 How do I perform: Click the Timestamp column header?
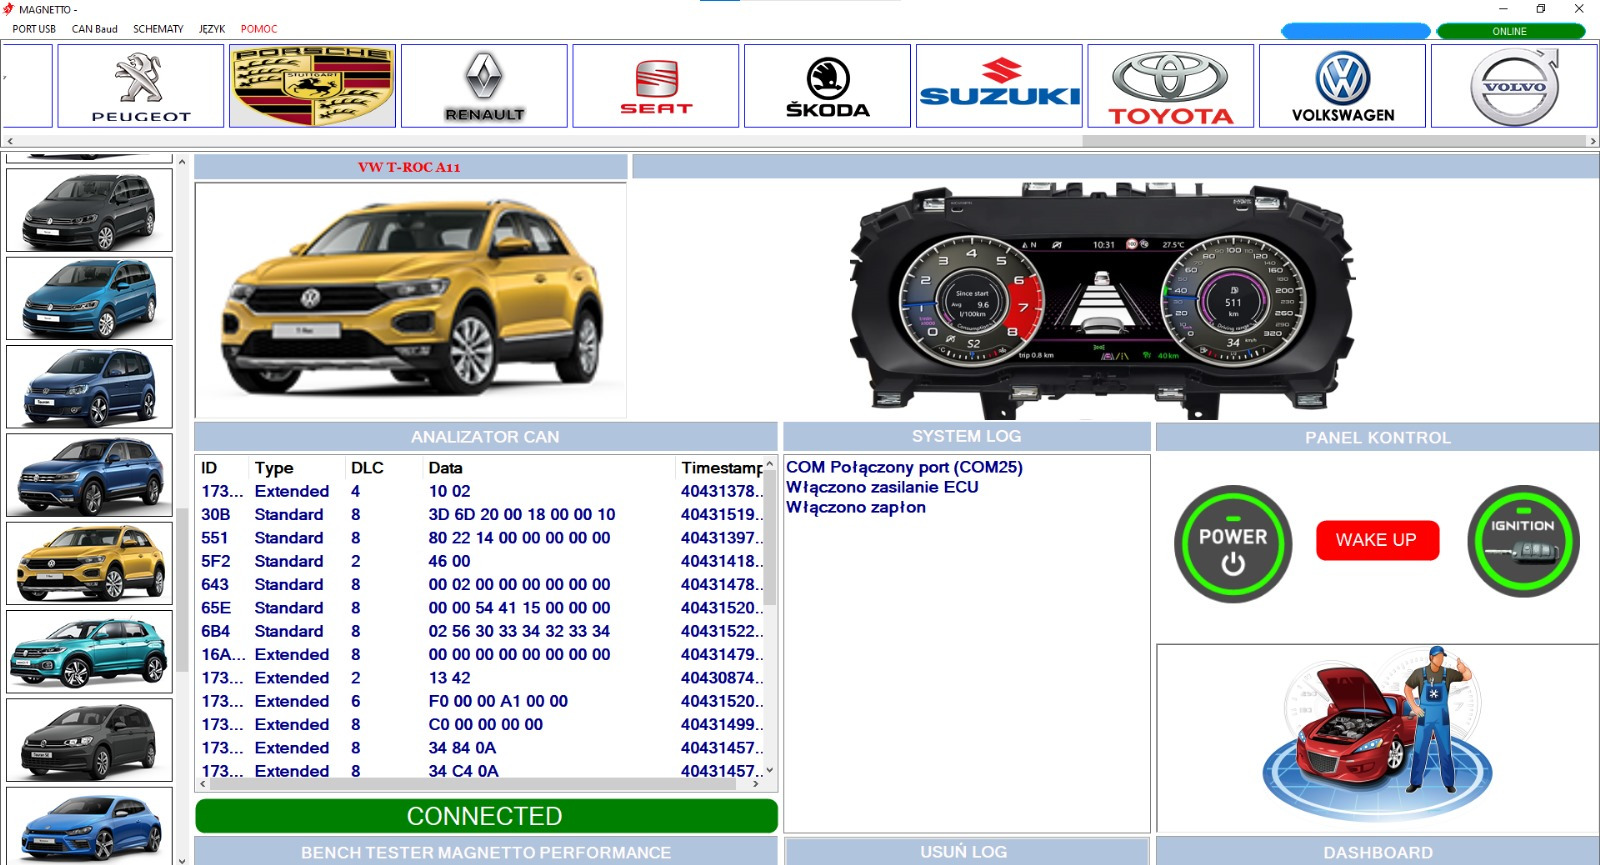click(x=721, y=468)
